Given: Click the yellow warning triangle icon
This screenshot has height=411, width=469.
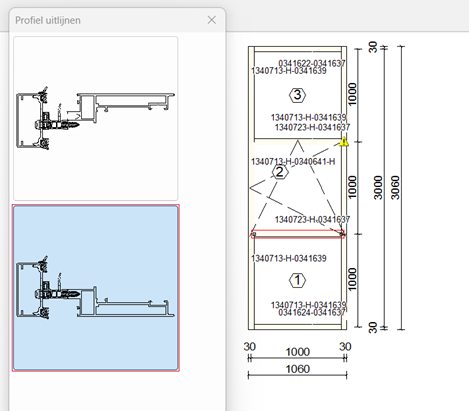Looking at the screenshot, I should click(344, 143).
